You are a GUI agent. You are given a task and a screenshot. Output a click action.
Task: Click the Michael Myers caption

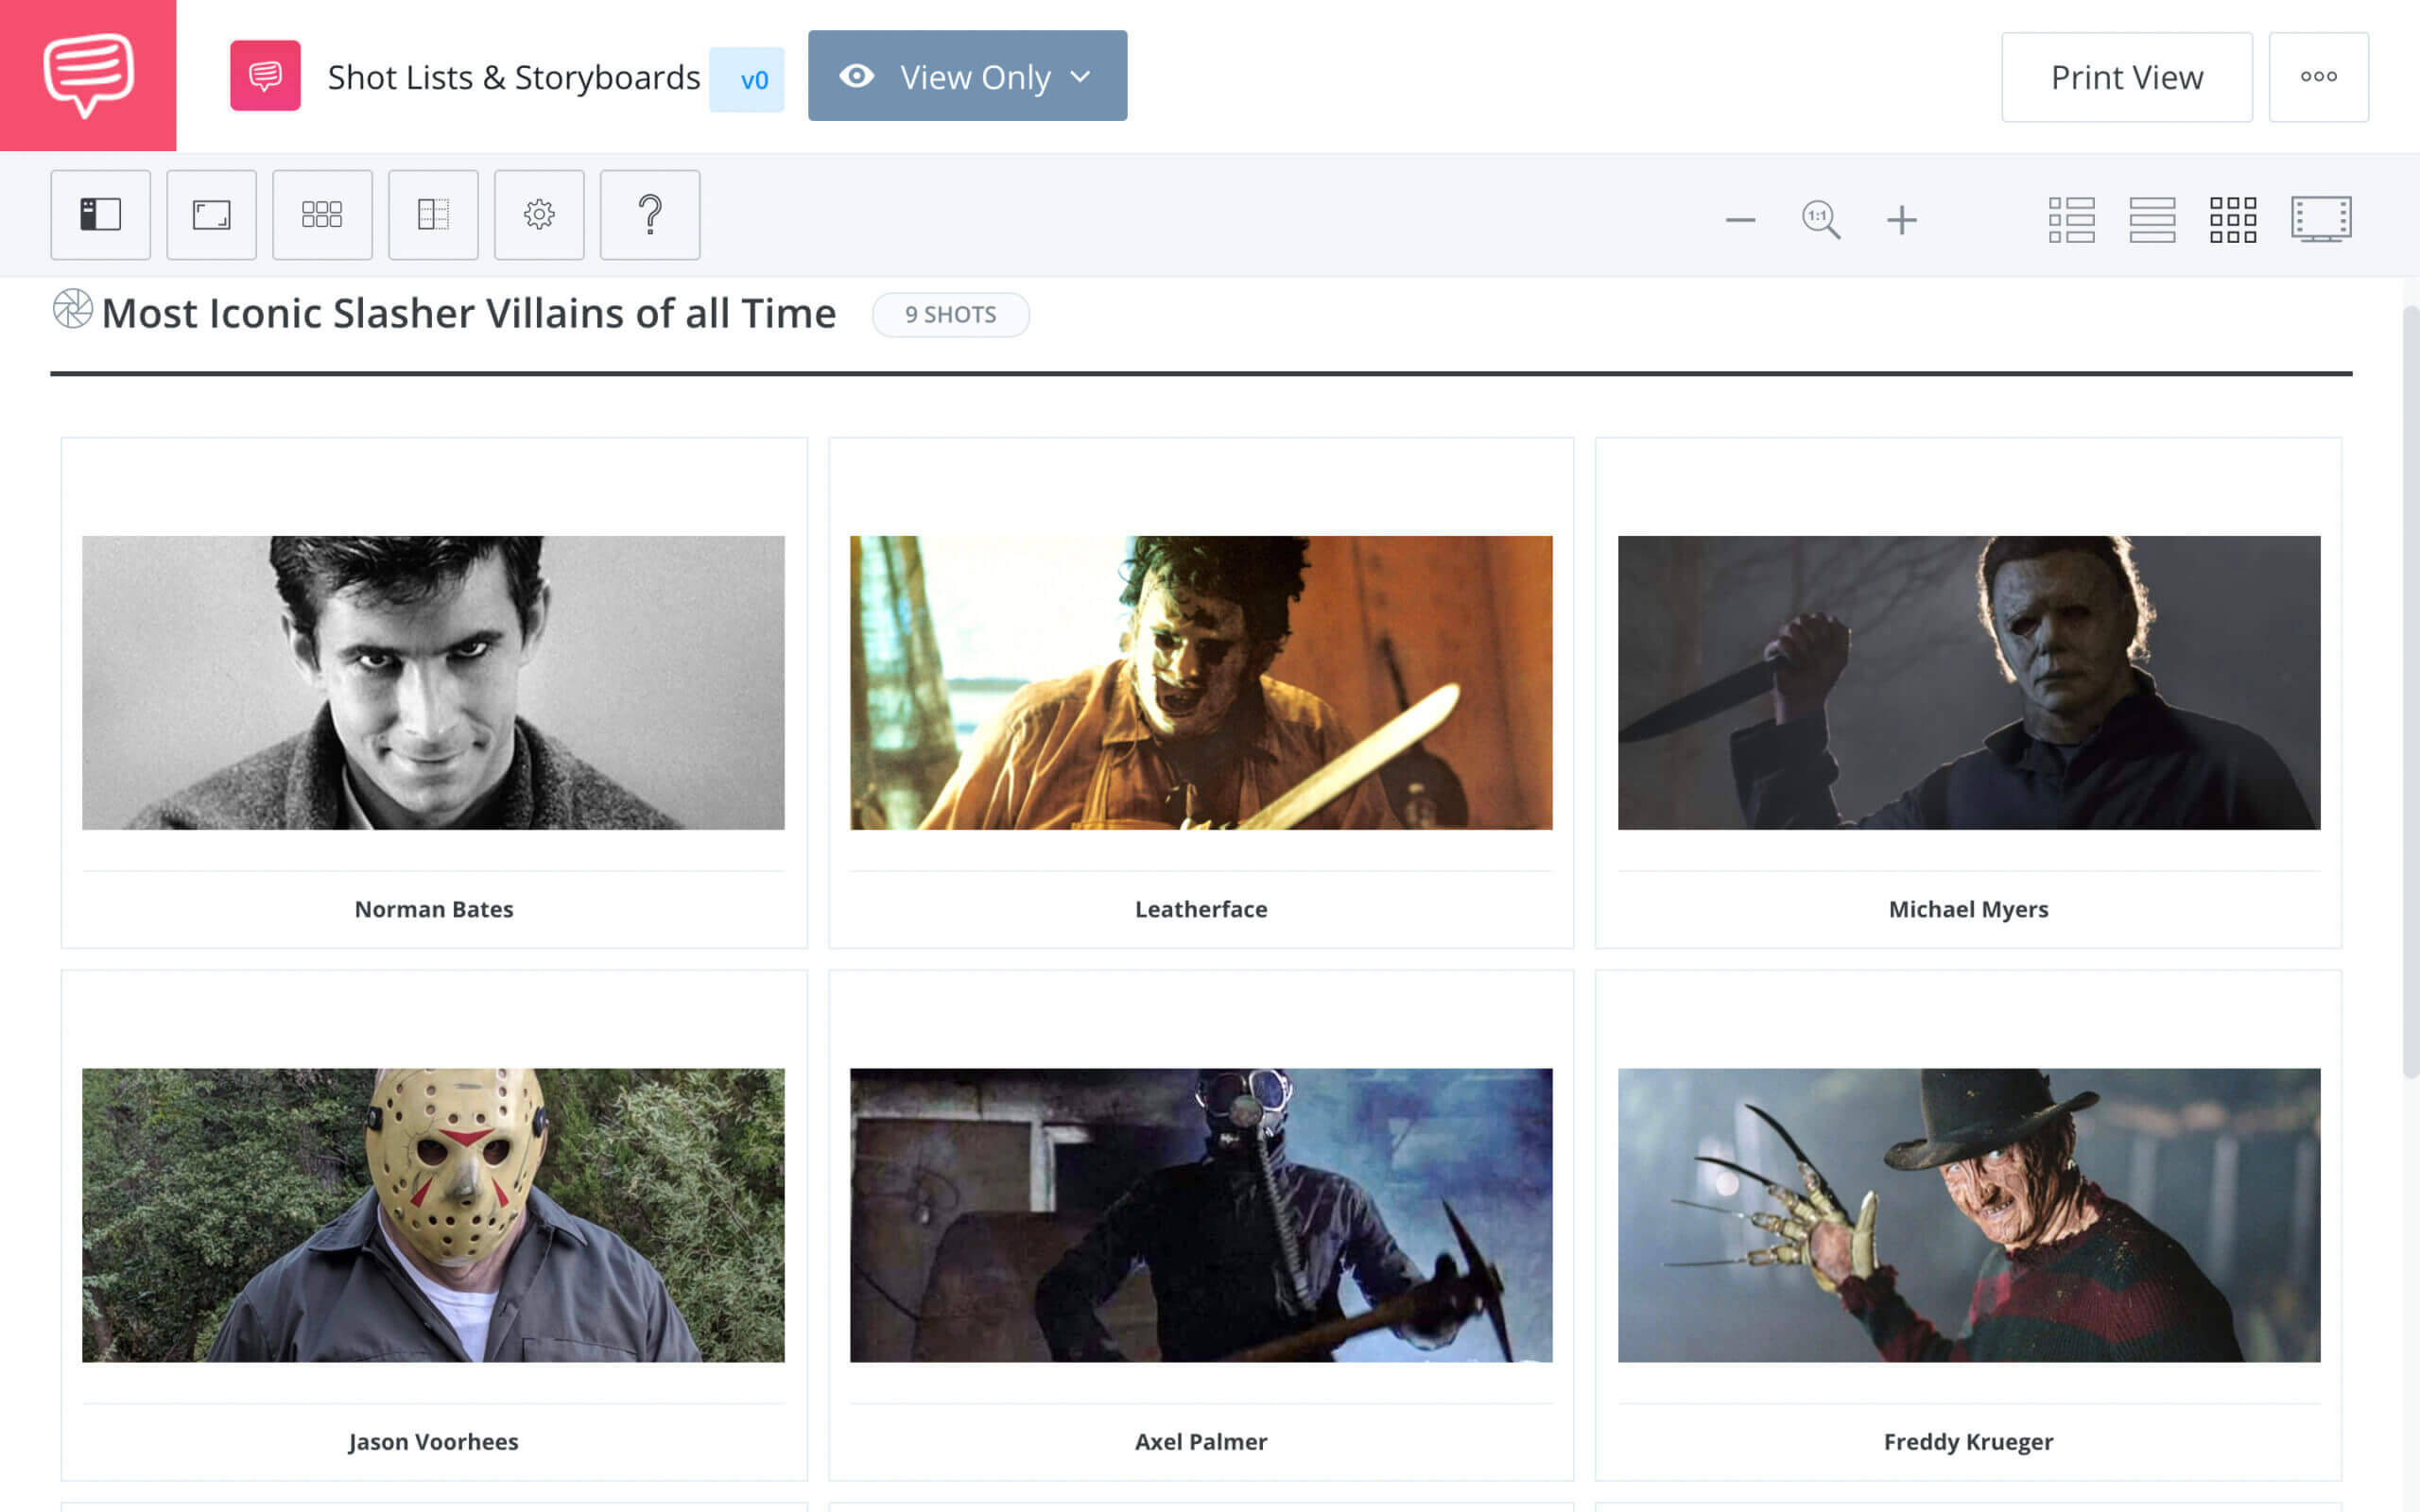click(x=1968, y=909)
